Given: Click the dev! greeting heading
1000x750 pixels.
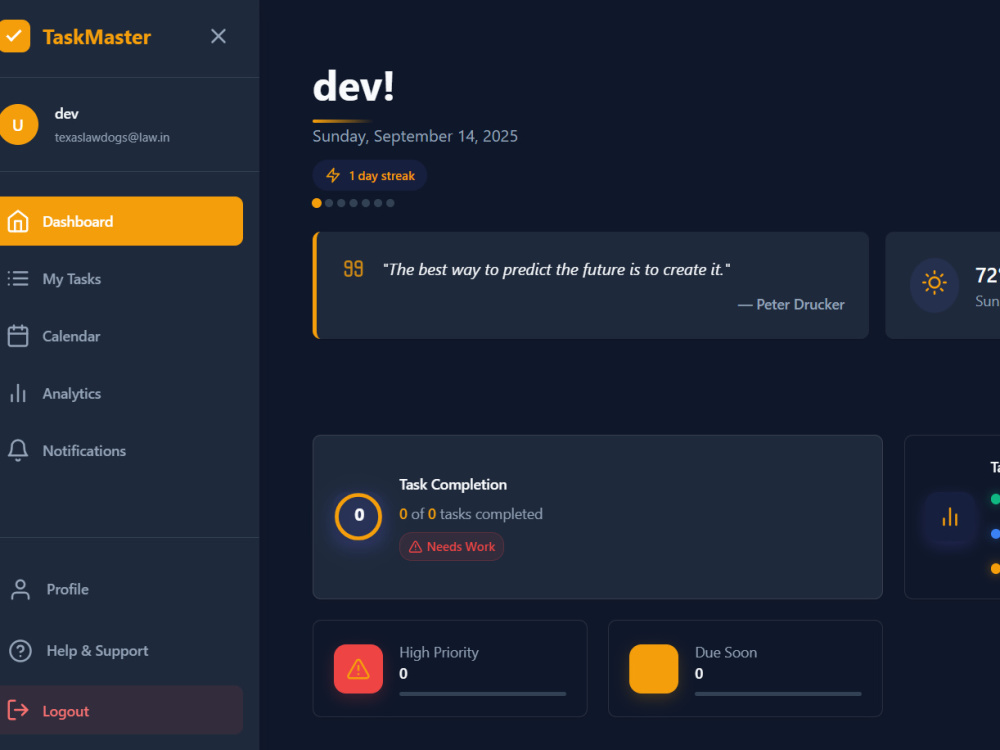Looking at the screenshot, I should click(x=353, y=86).
